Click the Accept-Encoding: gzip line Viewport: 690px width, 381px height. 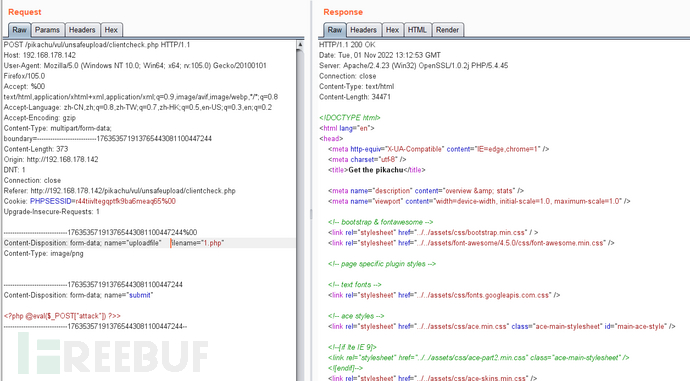coord(40,118)
